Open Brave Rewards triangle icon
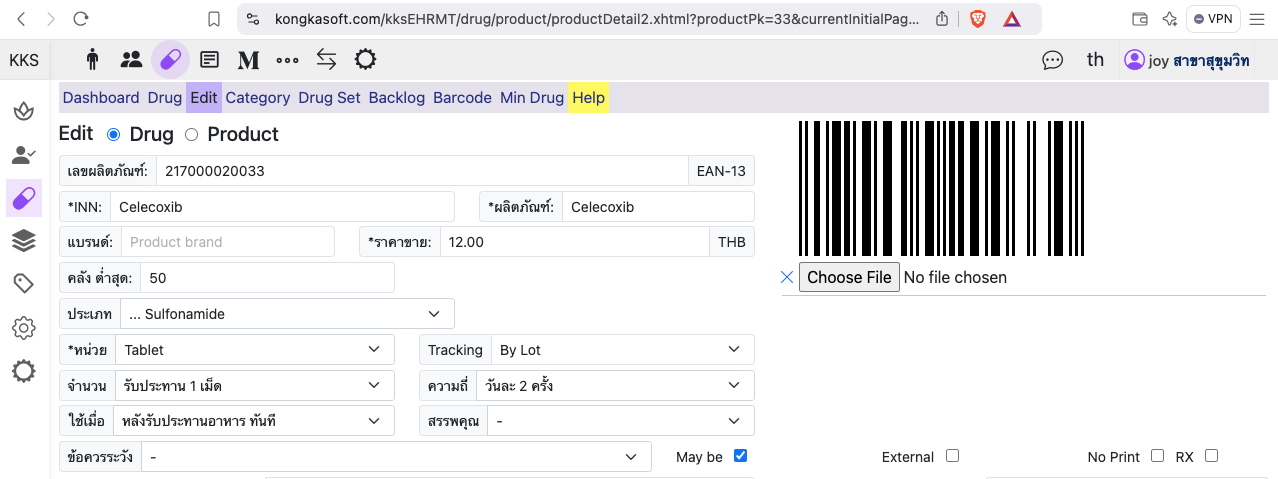The height and width of the screenshot is (479, 1278). 1012,19
